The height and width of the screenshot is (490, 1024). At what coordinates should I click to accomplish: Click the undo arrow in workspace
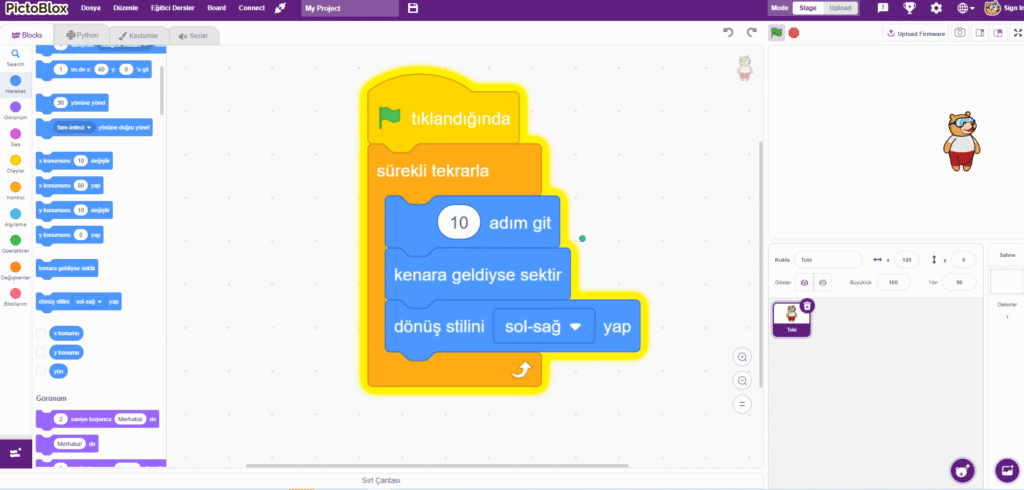coord(728,33)
